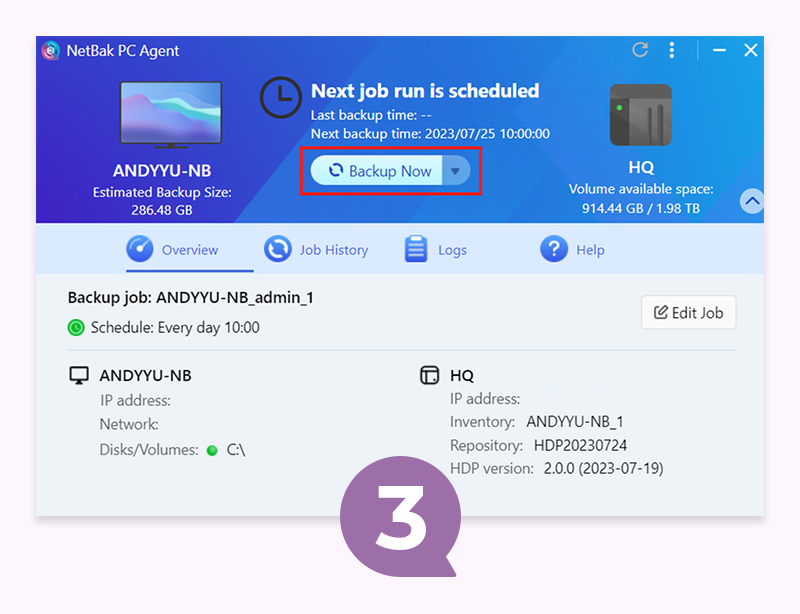The height and width of the screenshot is (614, 800).
Task: Click the Overview gauge icon
Action: pos(140,249)
